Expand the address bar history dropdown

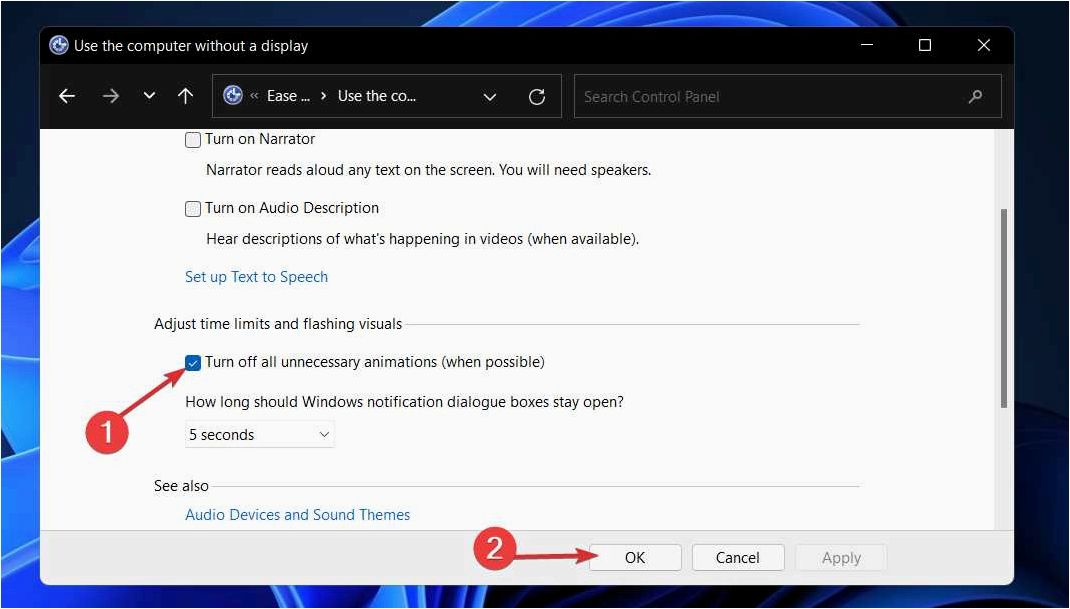point(489,97)
